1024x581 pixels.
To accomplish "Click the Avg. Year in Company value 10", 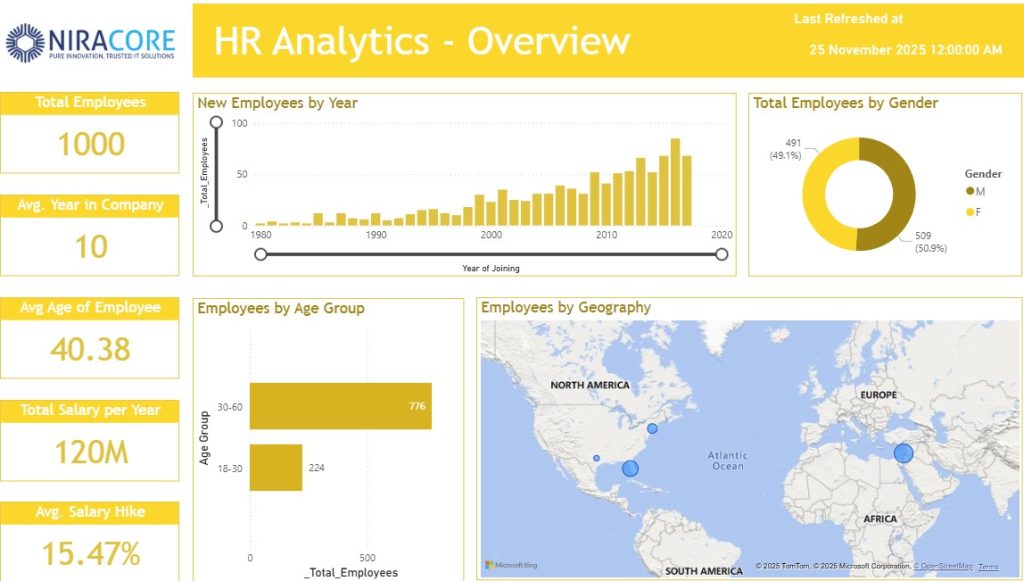I will click(x=91, y=247).
